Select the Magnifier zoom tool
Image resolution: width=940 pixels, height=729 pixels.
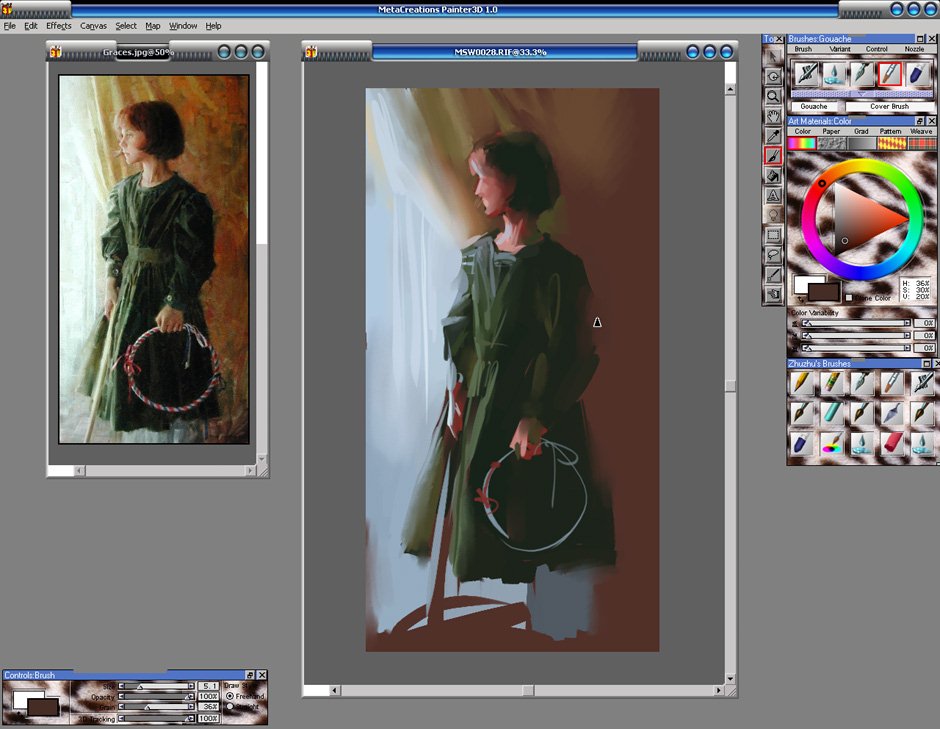point(773,96)
